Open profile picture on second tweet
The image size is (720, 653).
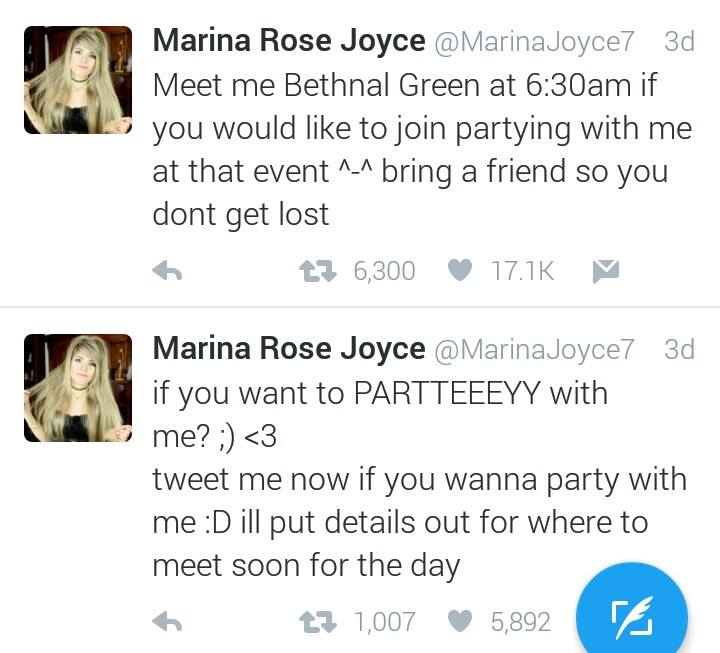77,388
